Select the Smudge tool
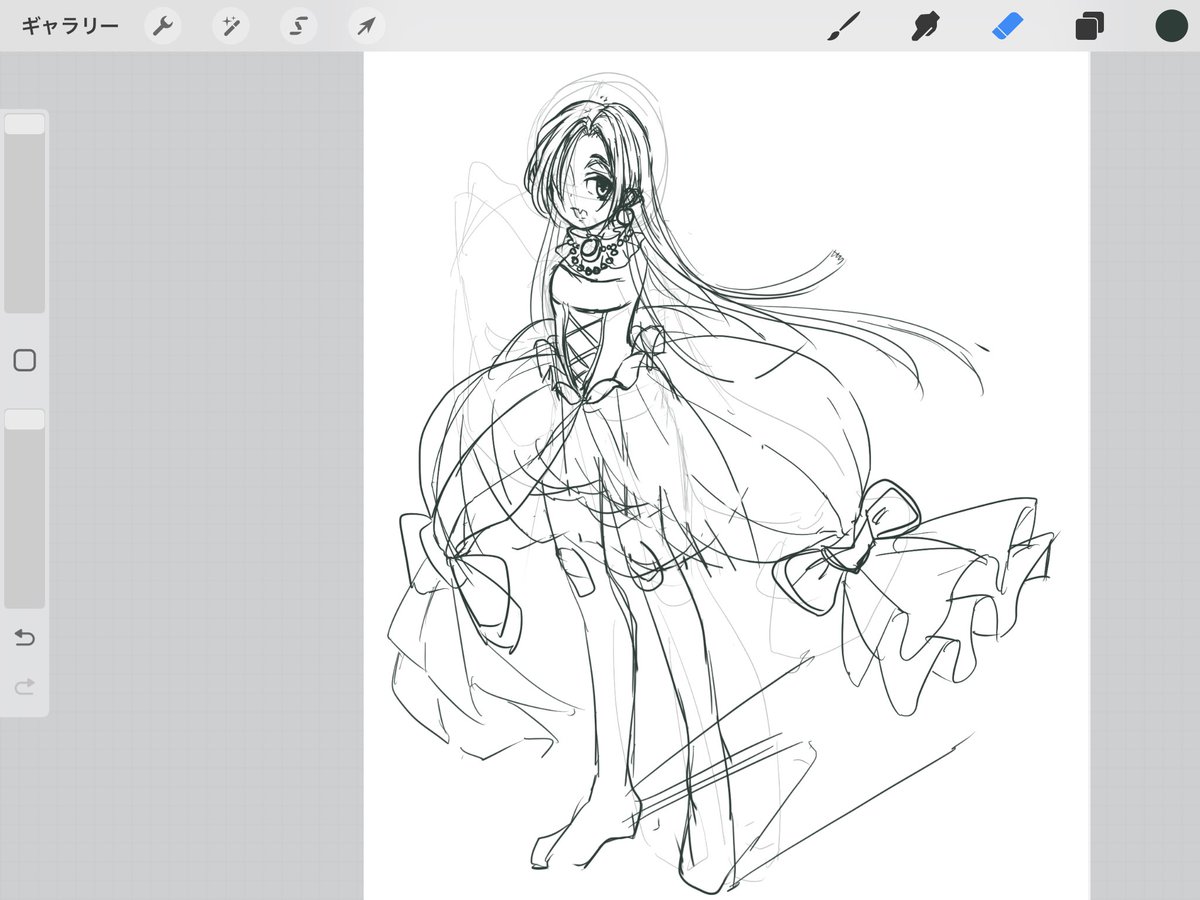 [x=925, y=26]
